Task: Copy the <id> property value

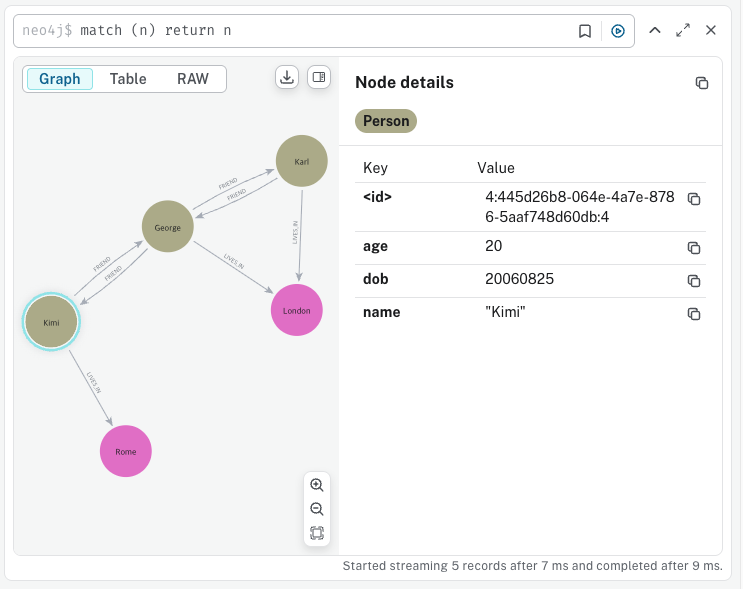Action: coord(694,199)
